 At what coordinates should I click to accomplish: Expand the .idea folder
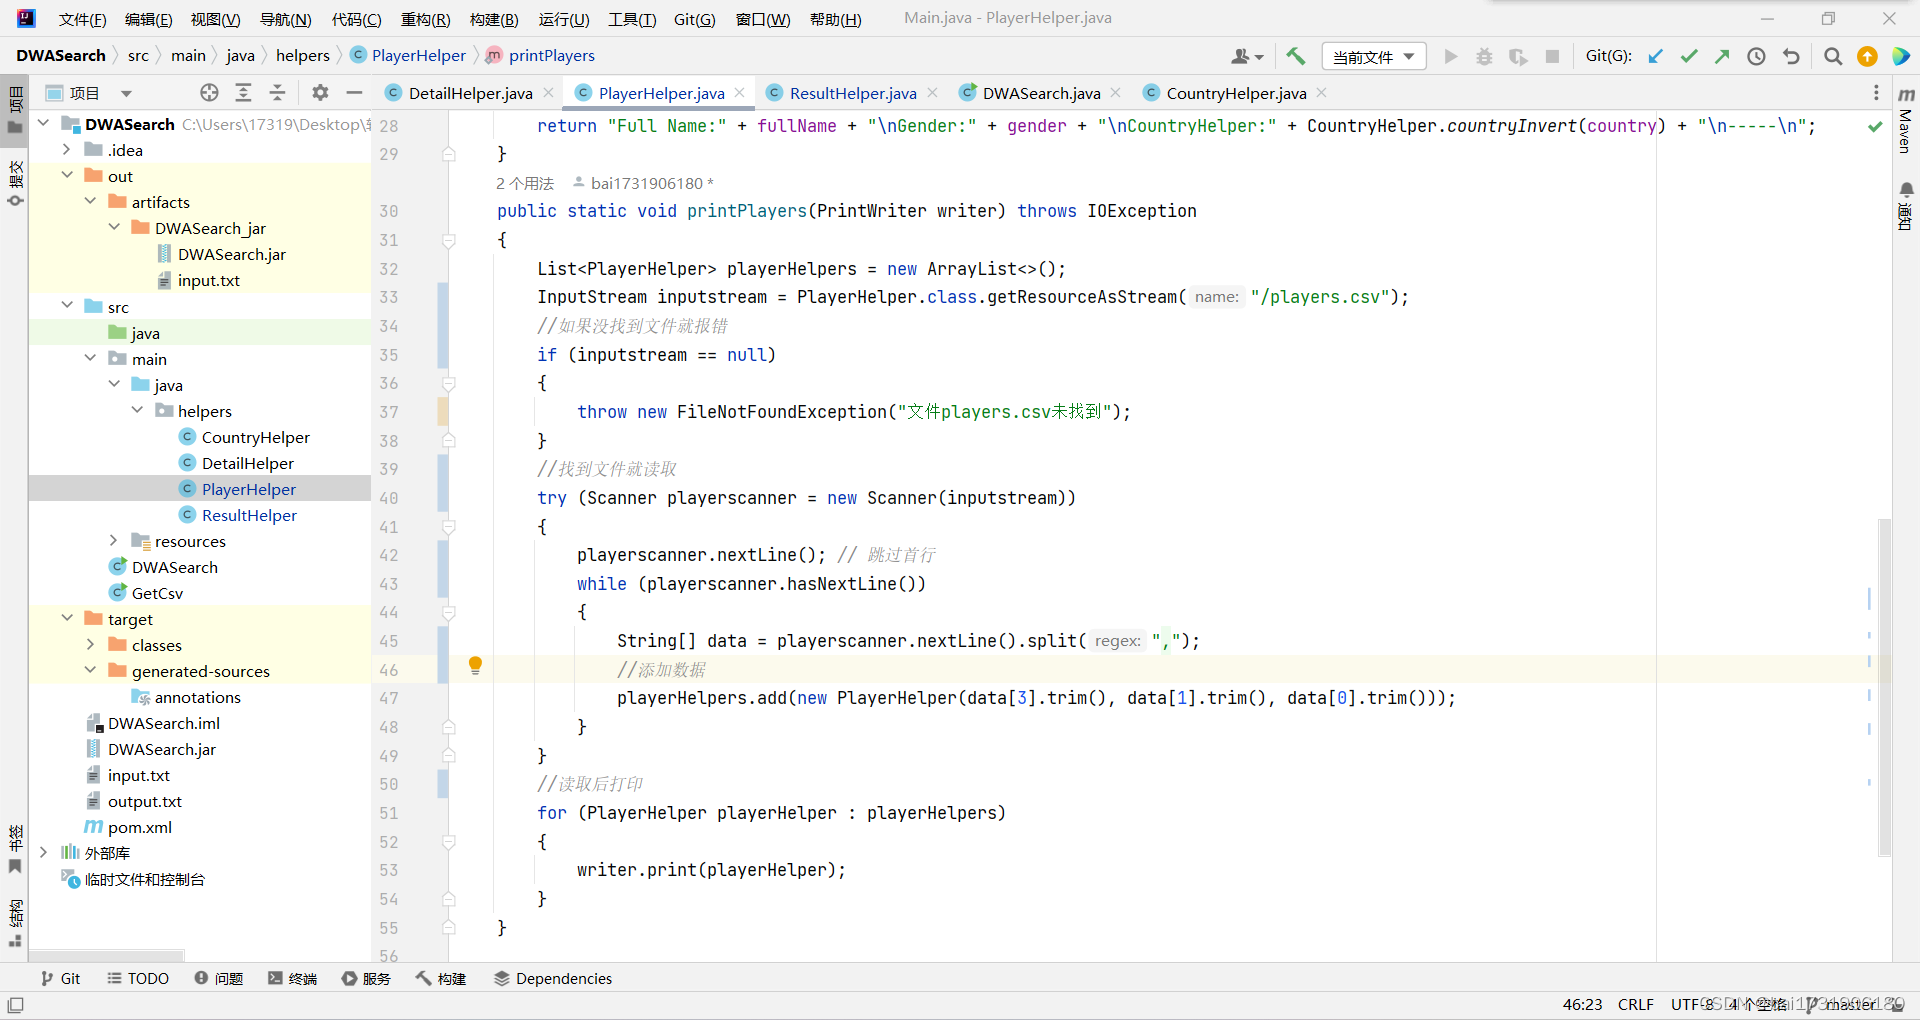pyautogui.click(x=66, y=149)
